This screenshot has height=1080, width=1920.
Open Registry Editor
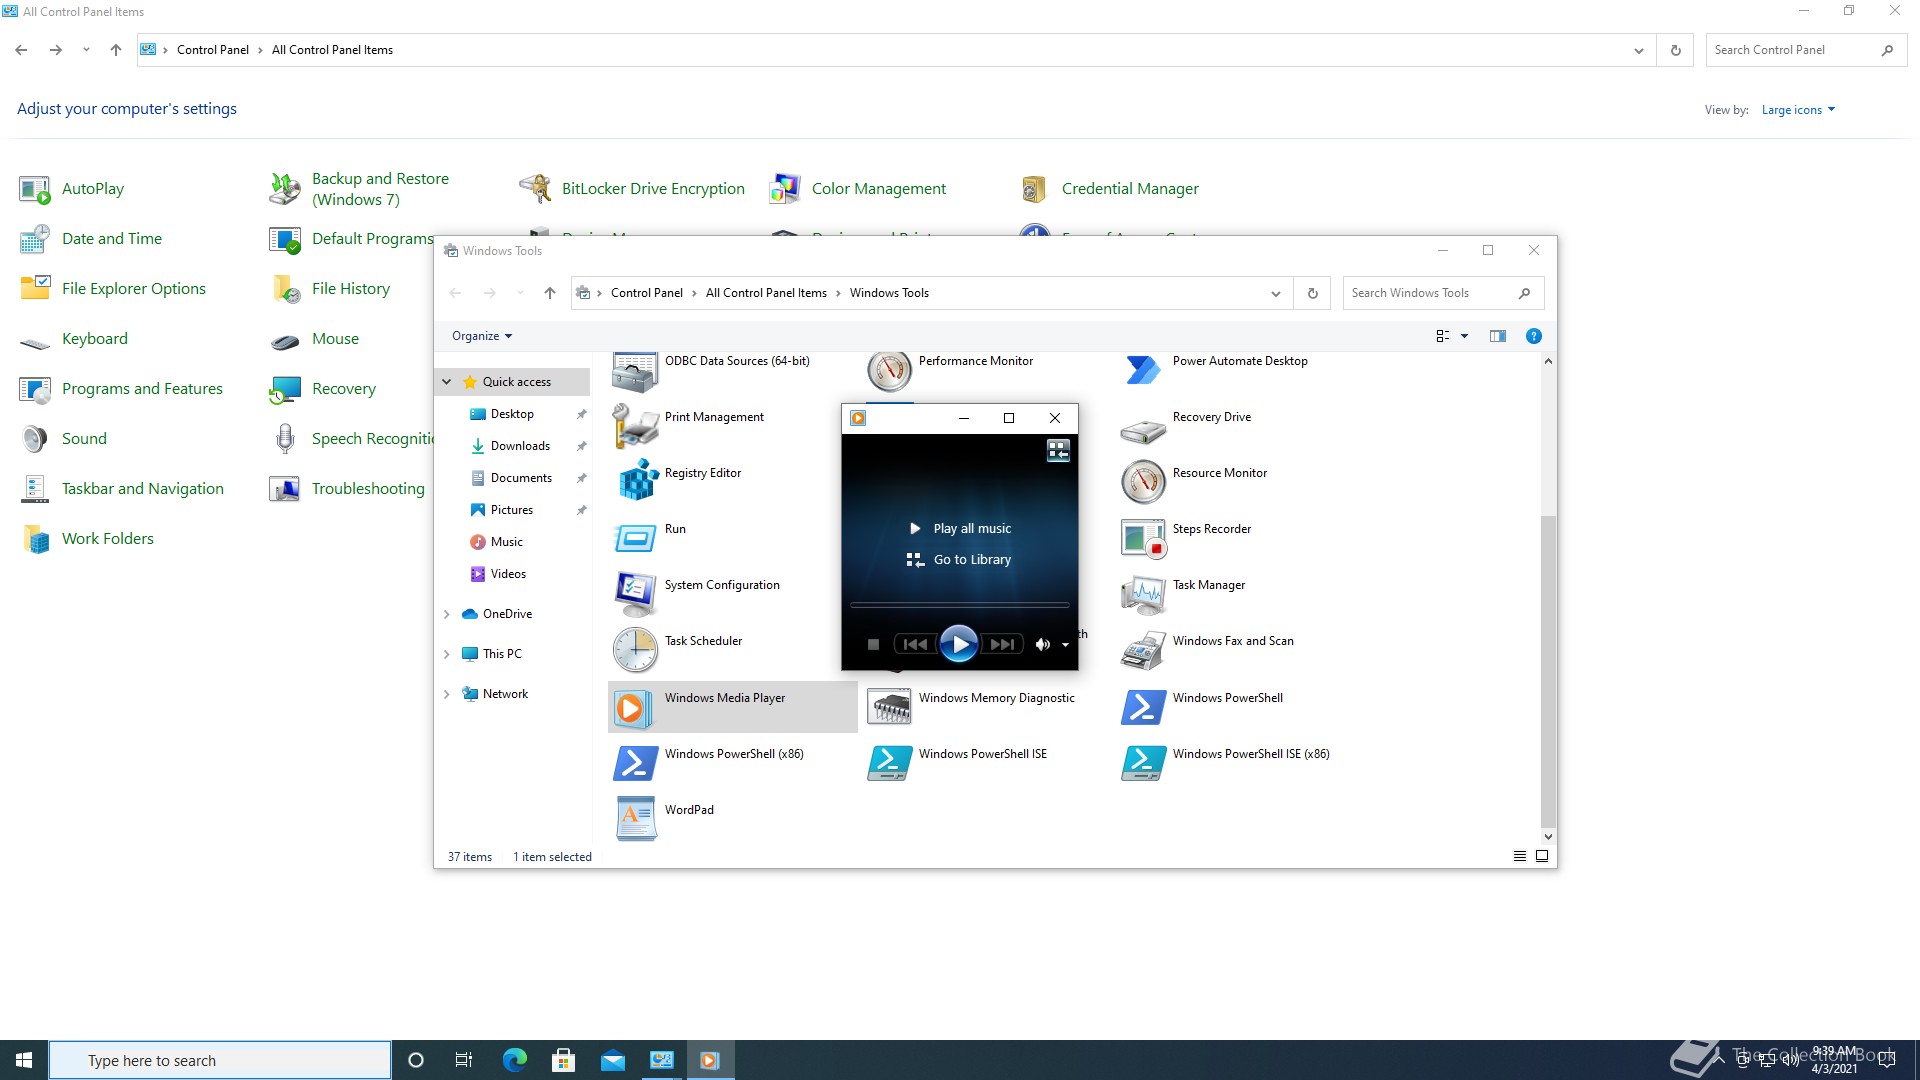(x=702, y=473)
